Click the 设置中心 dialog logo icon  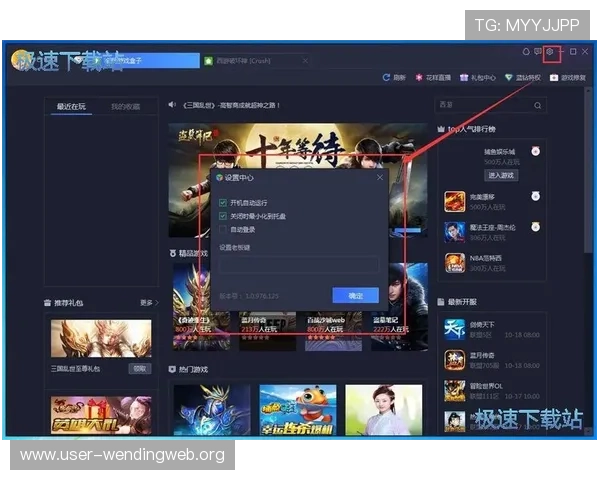[x=220, y=178]
